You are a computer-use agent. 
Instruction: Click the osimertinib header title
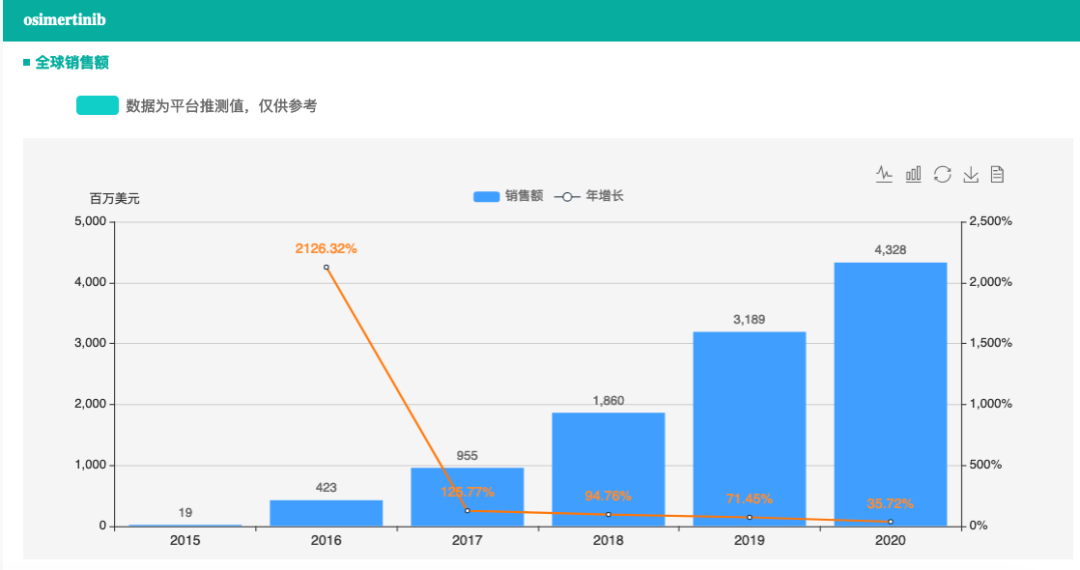click(x=65, y=20)
